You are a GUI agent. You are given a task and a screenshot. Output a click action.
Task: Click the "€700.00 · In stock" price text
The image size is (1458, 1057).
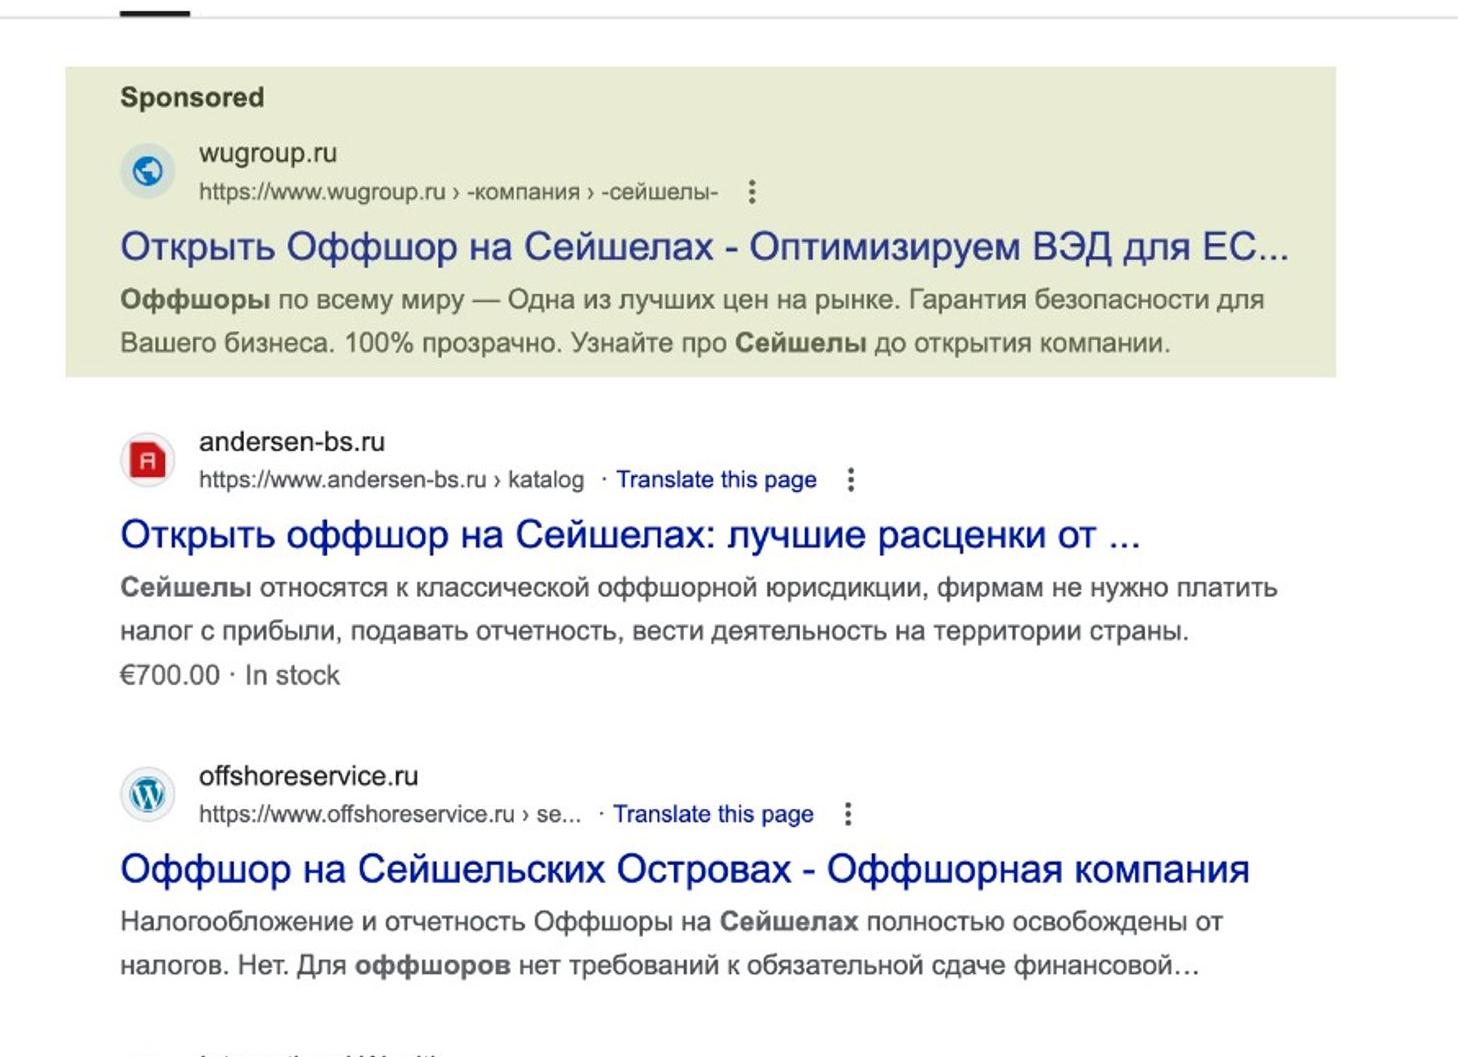pyautogui.click(x=230, y=675)
